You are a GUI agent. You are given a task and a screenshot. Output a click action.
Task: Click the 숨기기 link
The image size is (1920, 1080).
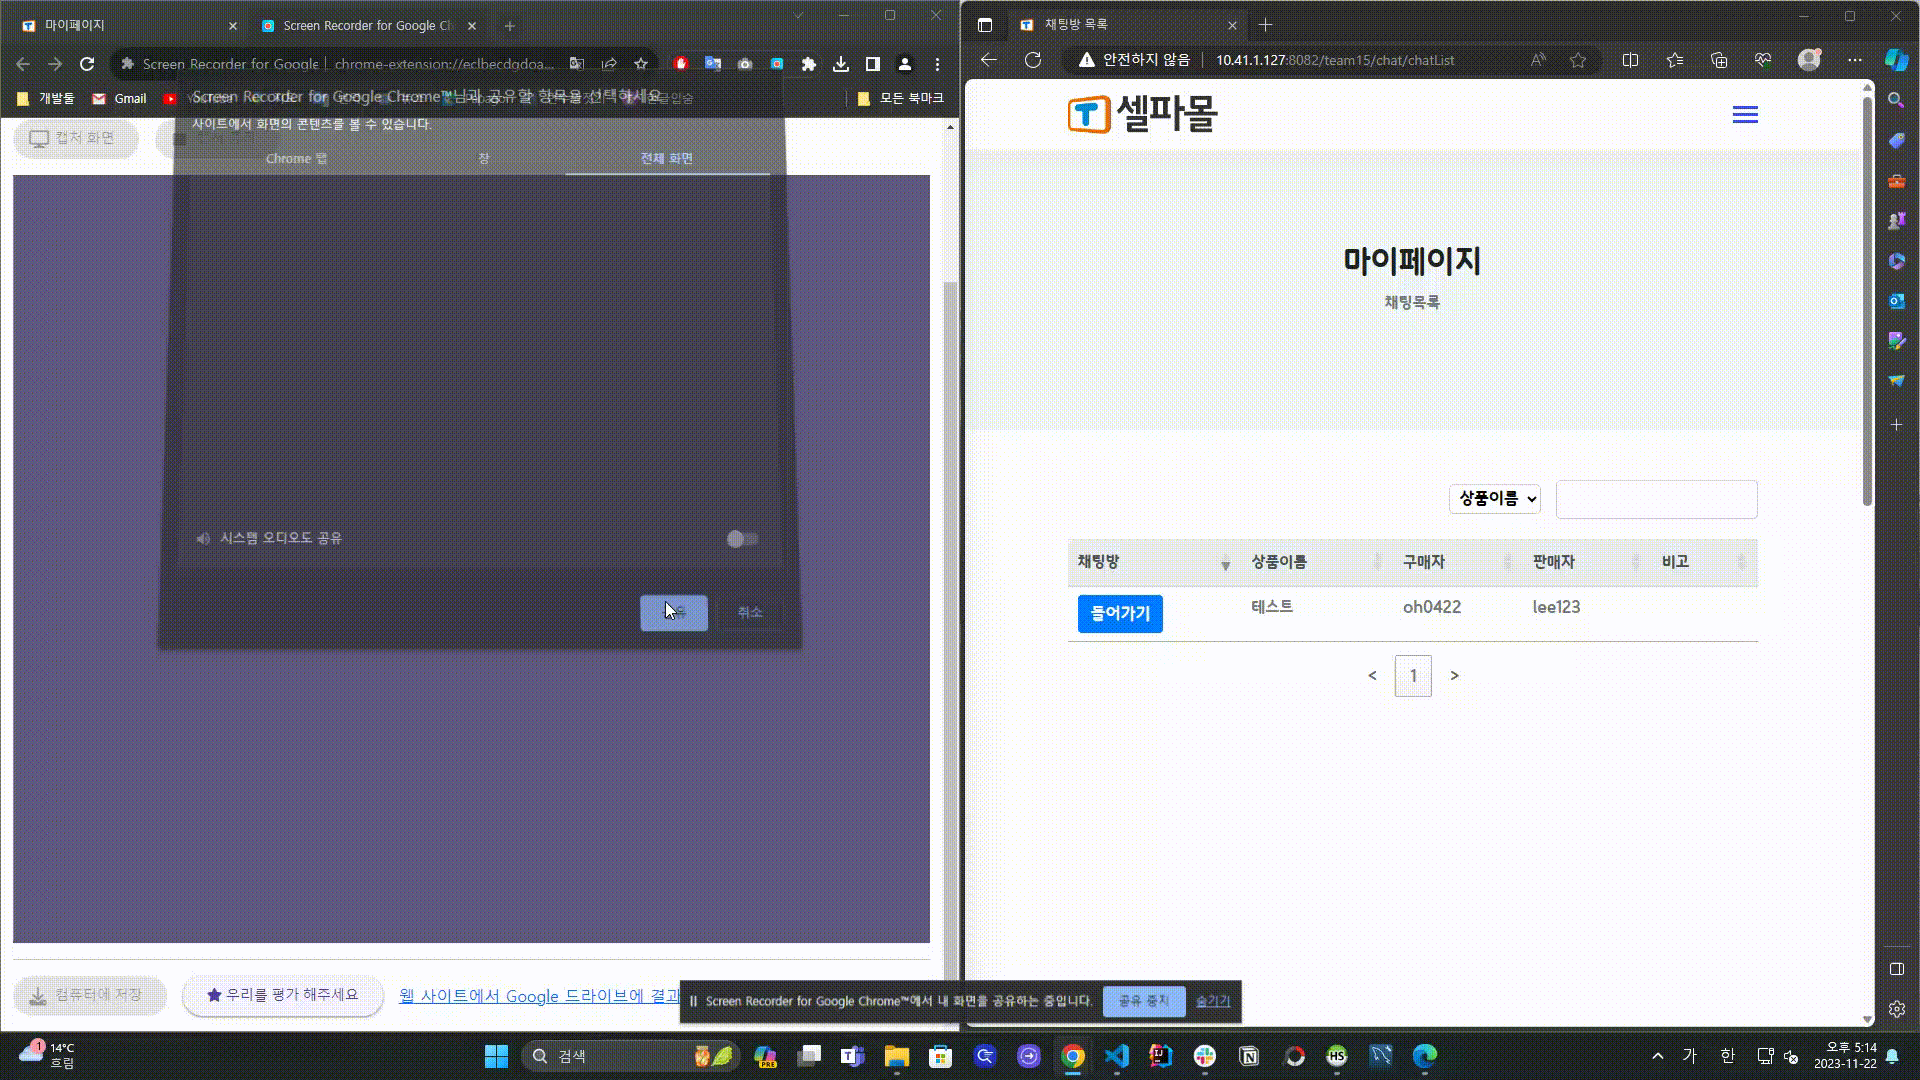[1213, 1001]
